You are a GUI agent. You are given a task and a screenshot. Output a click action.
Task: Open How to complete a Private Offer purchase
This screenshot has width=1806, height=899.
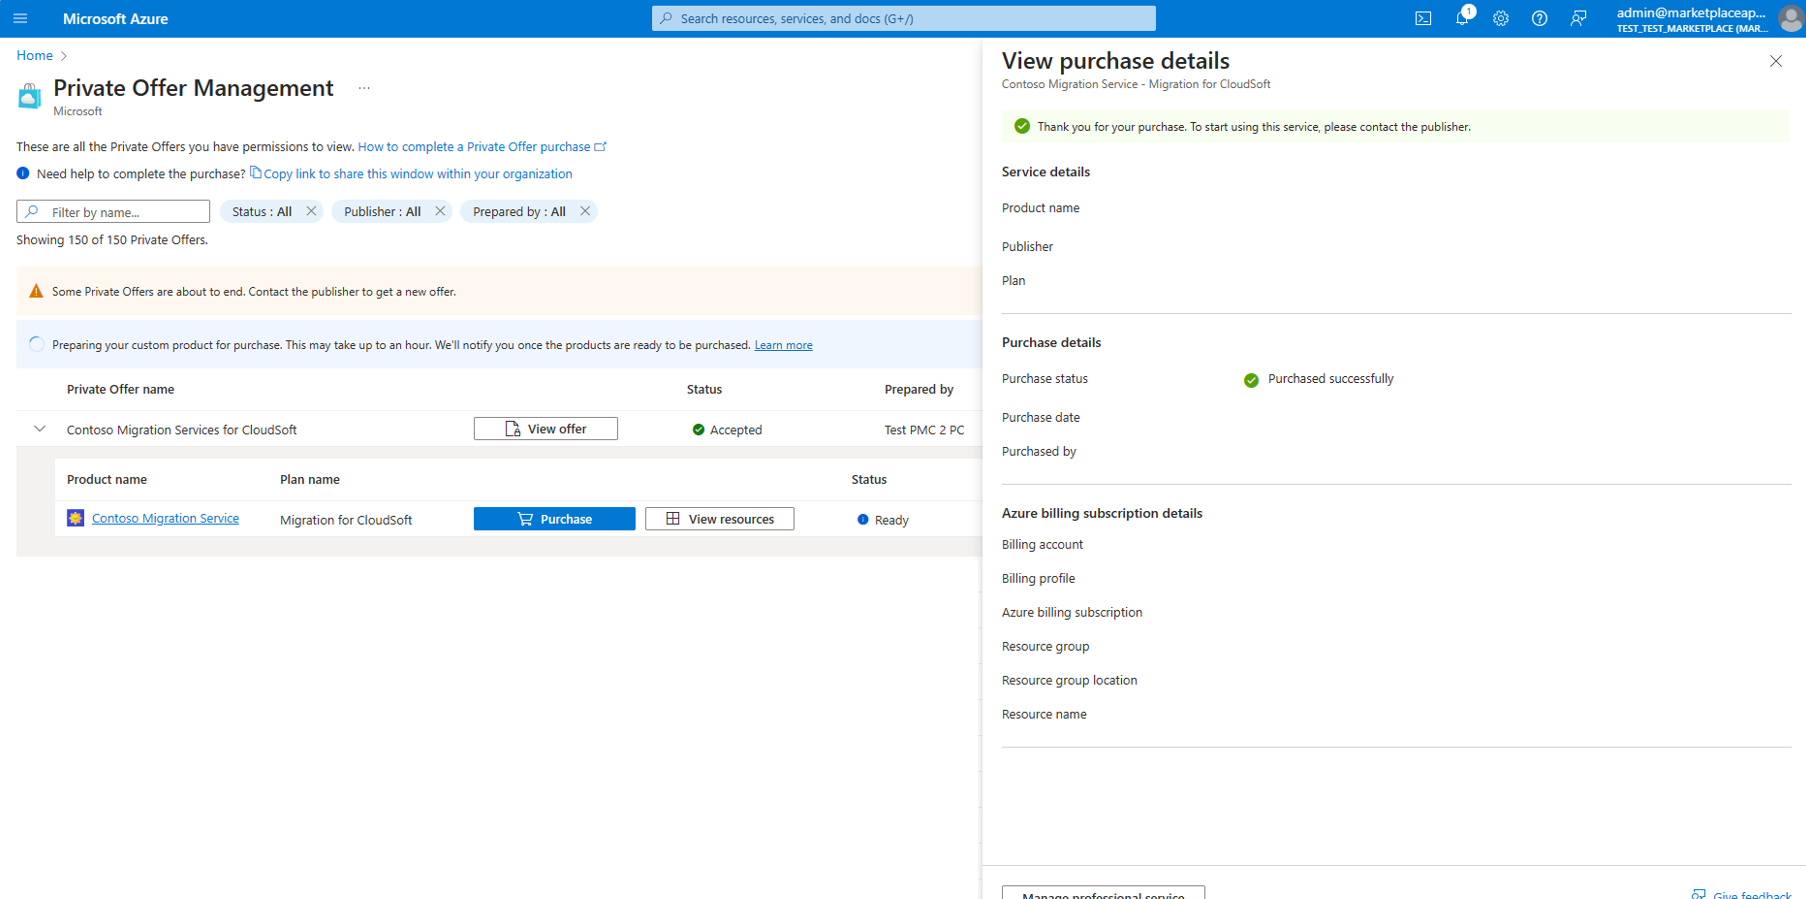[482, 147]
